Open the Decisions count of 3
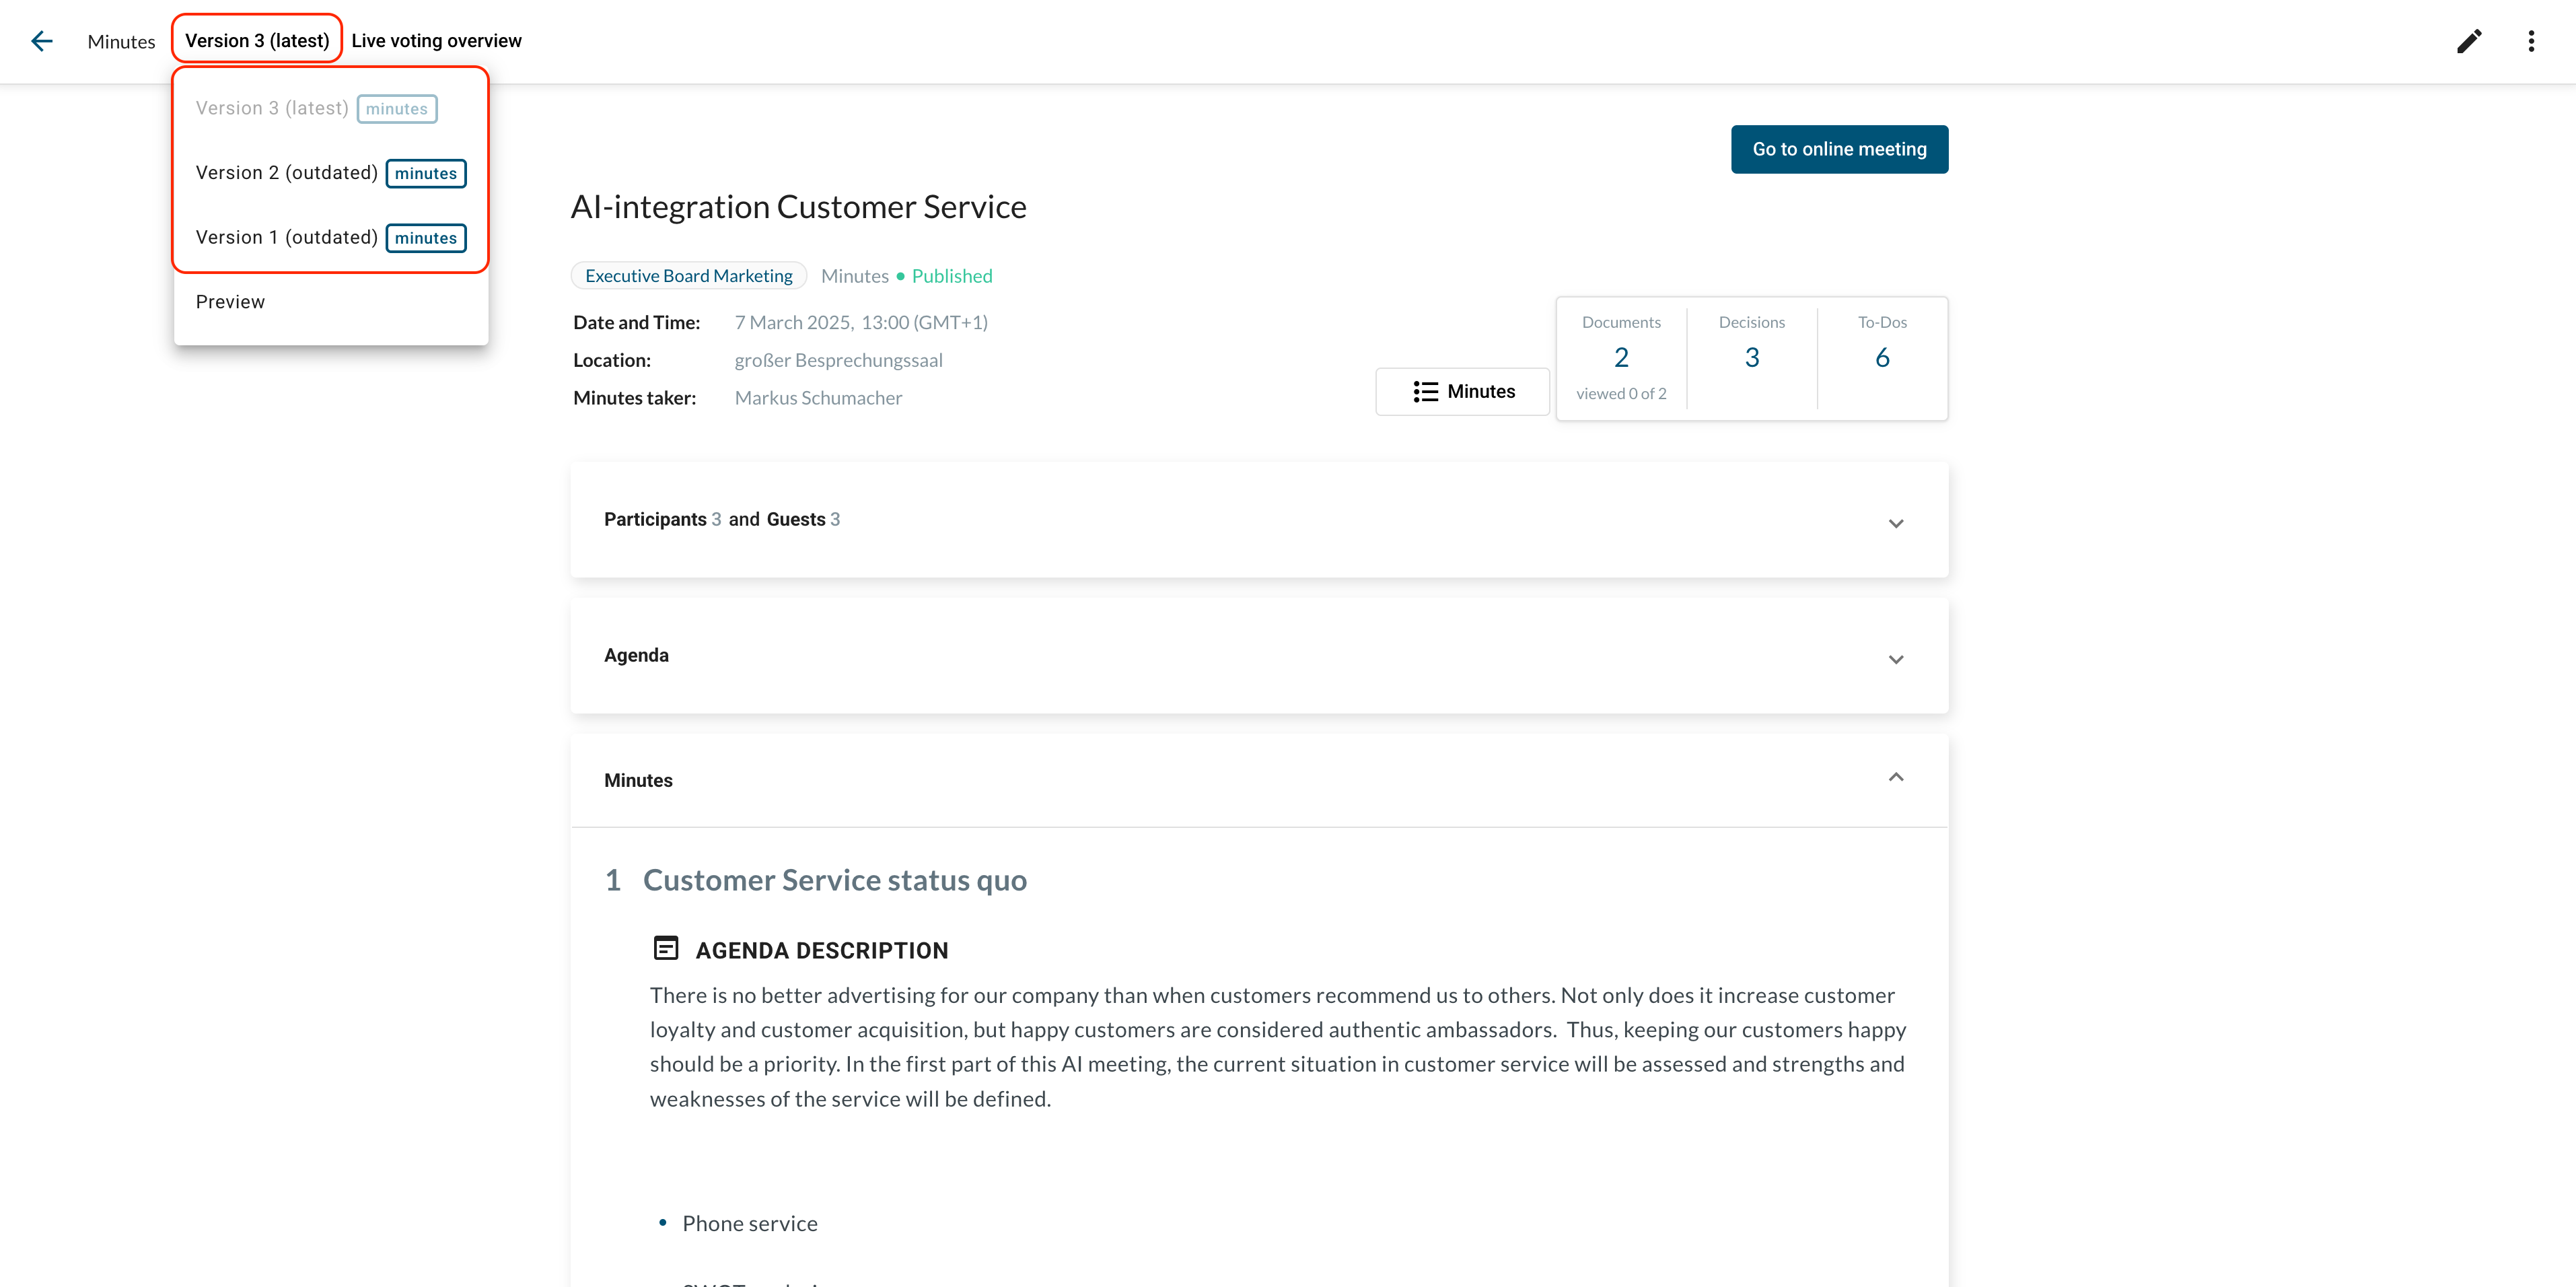2576x1287 pixels. (x=1751, y=357)
